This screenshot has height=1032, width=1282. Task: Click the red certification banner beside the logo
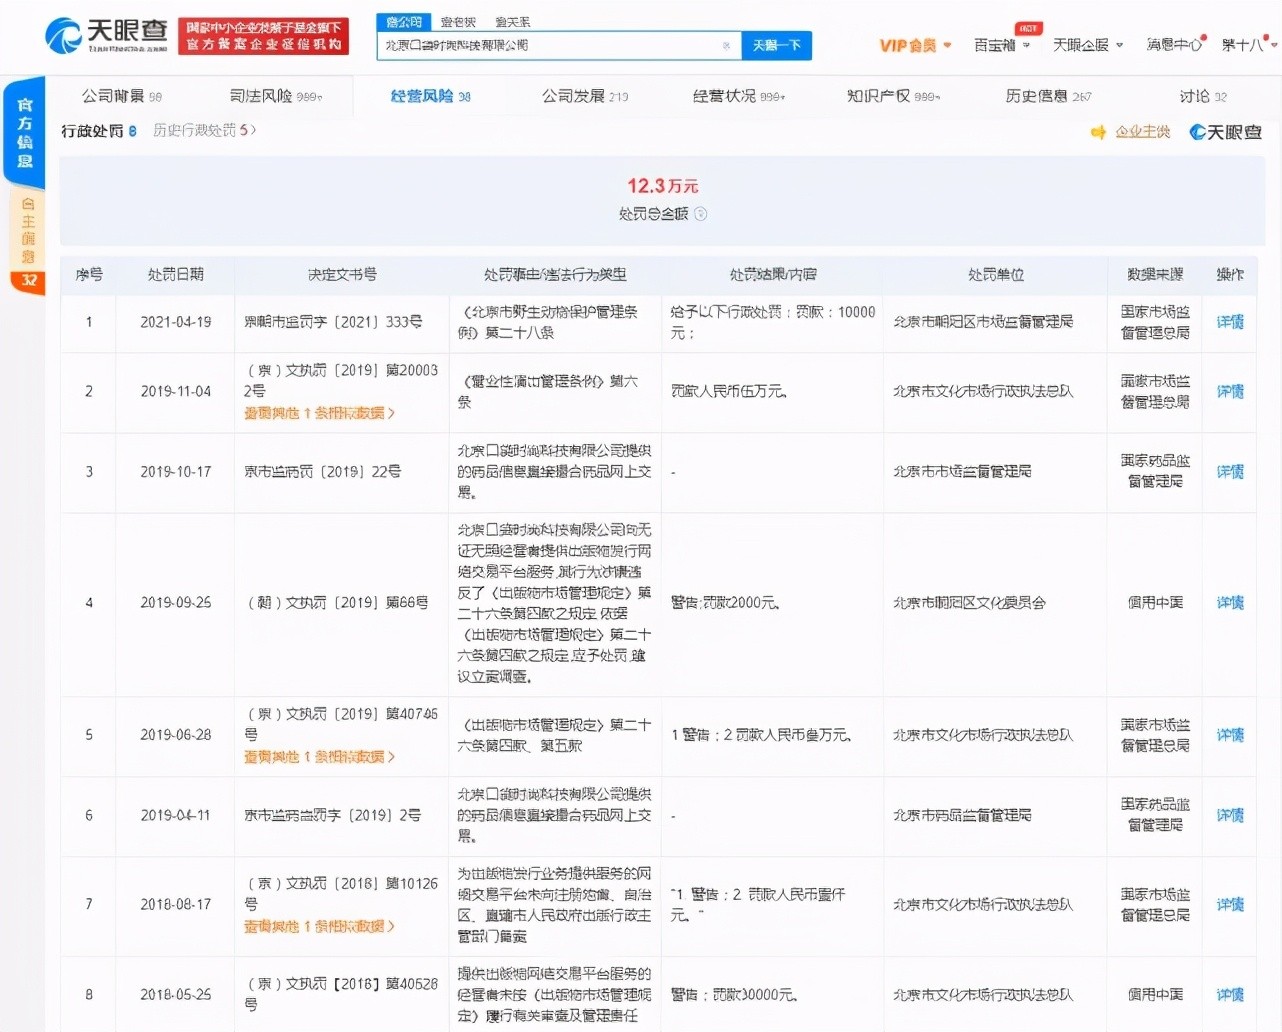click(263, 36)
